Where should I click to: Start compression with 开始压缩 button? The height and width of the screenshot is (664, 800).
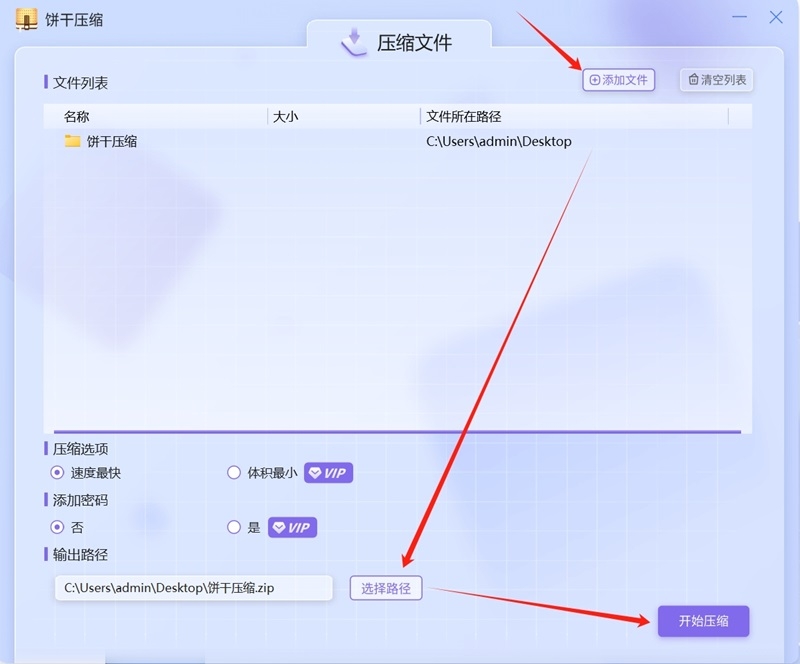click(704, 621)
